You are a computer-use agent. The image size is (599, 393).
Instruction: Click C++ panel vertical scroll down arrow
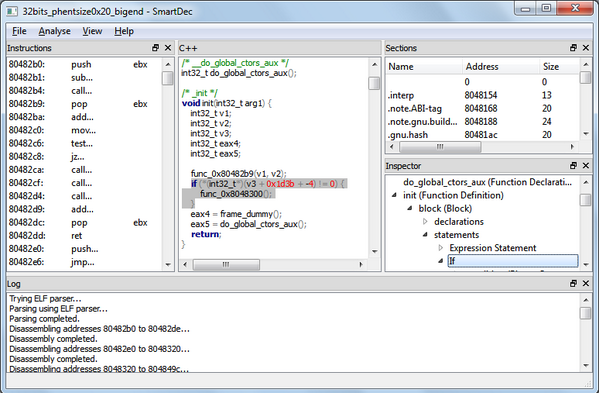(x=374, y=251)
